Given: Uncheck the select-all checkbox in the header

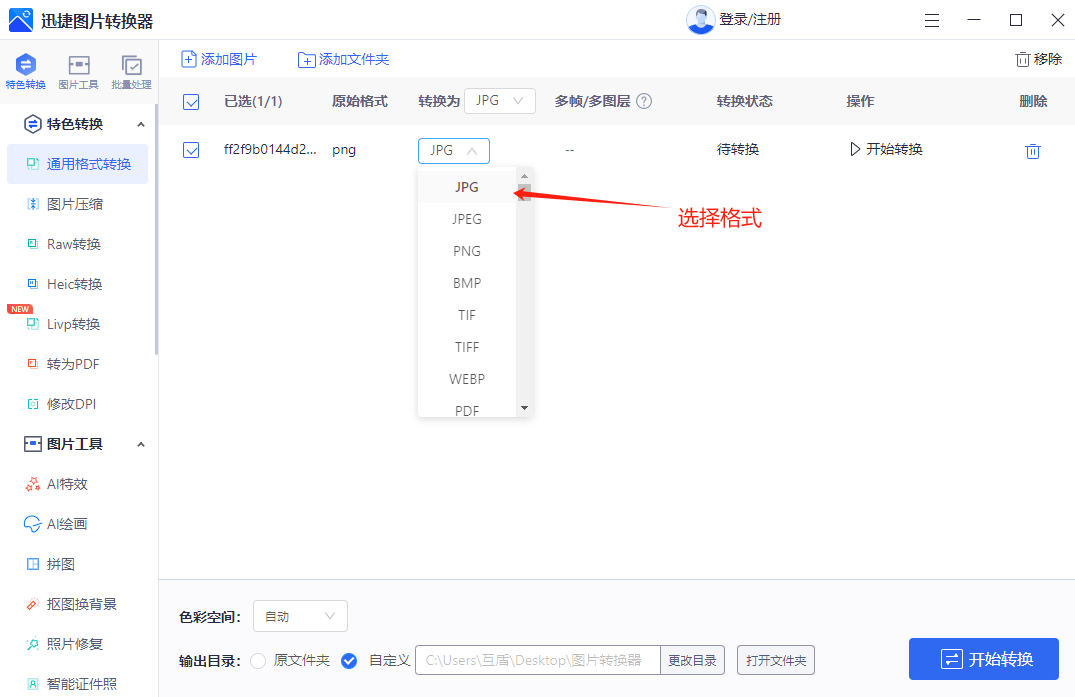Looking at the screenshot, I should [191, 101].
